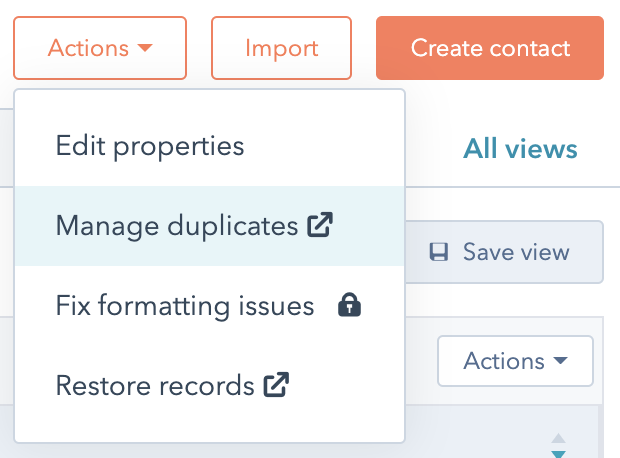Choose Restore records from the dropdown
The height and width of the screenshot is (458, 620).
tap(155, 385)
